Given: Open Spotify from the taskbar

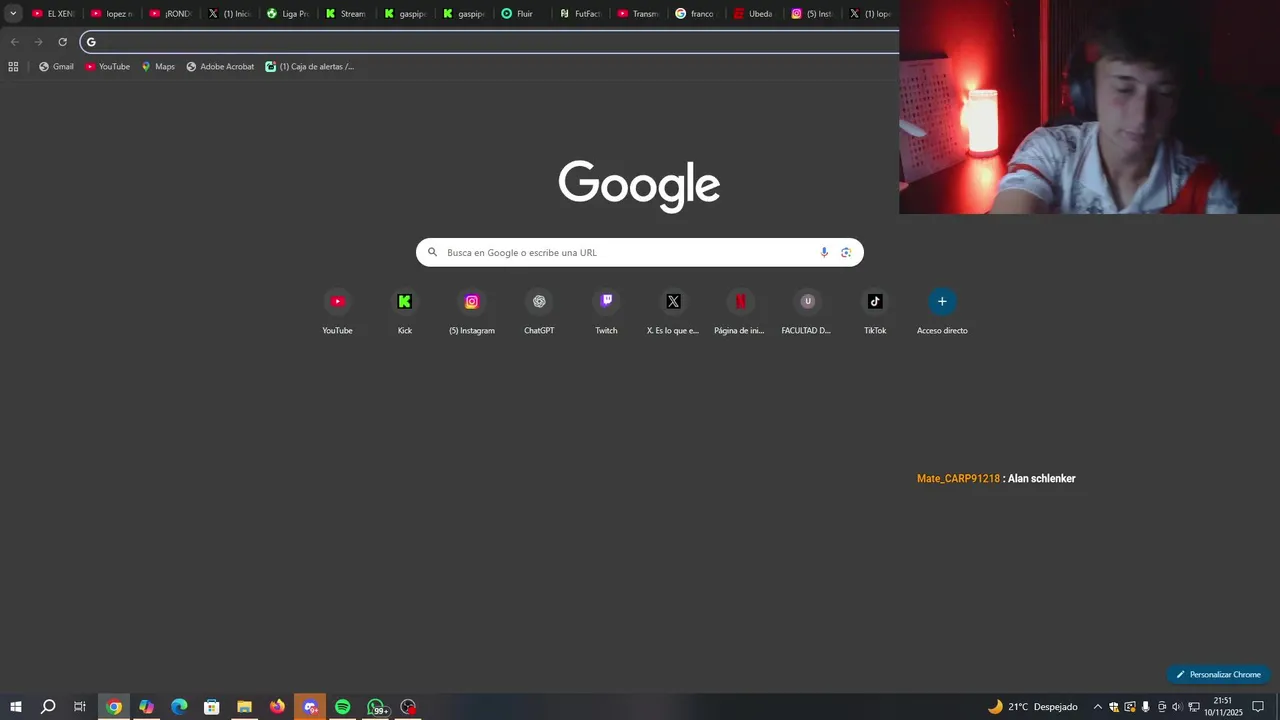Looking at the screenshot, I should [342, 707].
